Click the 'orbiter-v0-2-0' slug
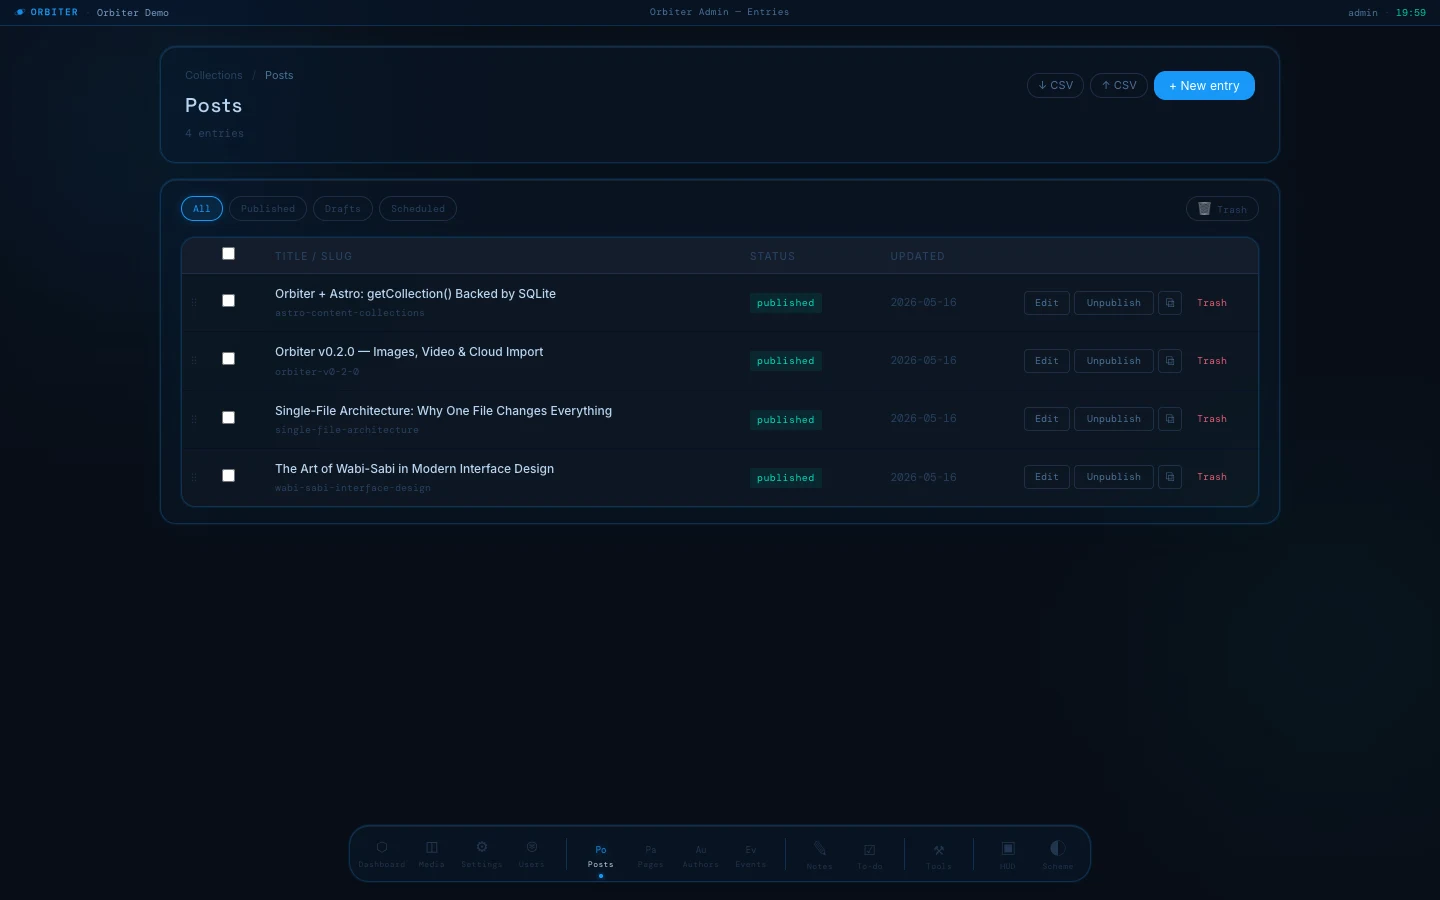Image resolution: width=1440 pixels, height=900 pixels. click(317, 372)
